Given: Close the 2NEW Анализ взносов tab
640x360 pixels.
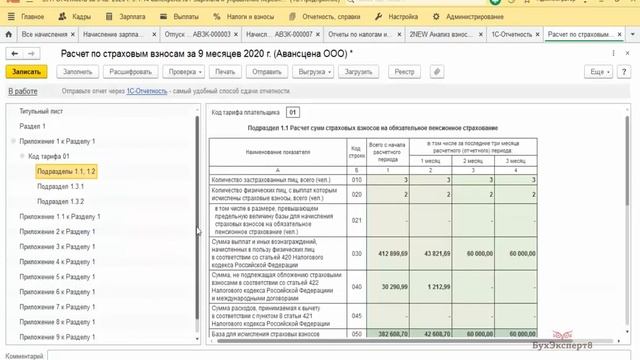Looking at the screenshot, I should pyautogui.click(x=481, y=35).
